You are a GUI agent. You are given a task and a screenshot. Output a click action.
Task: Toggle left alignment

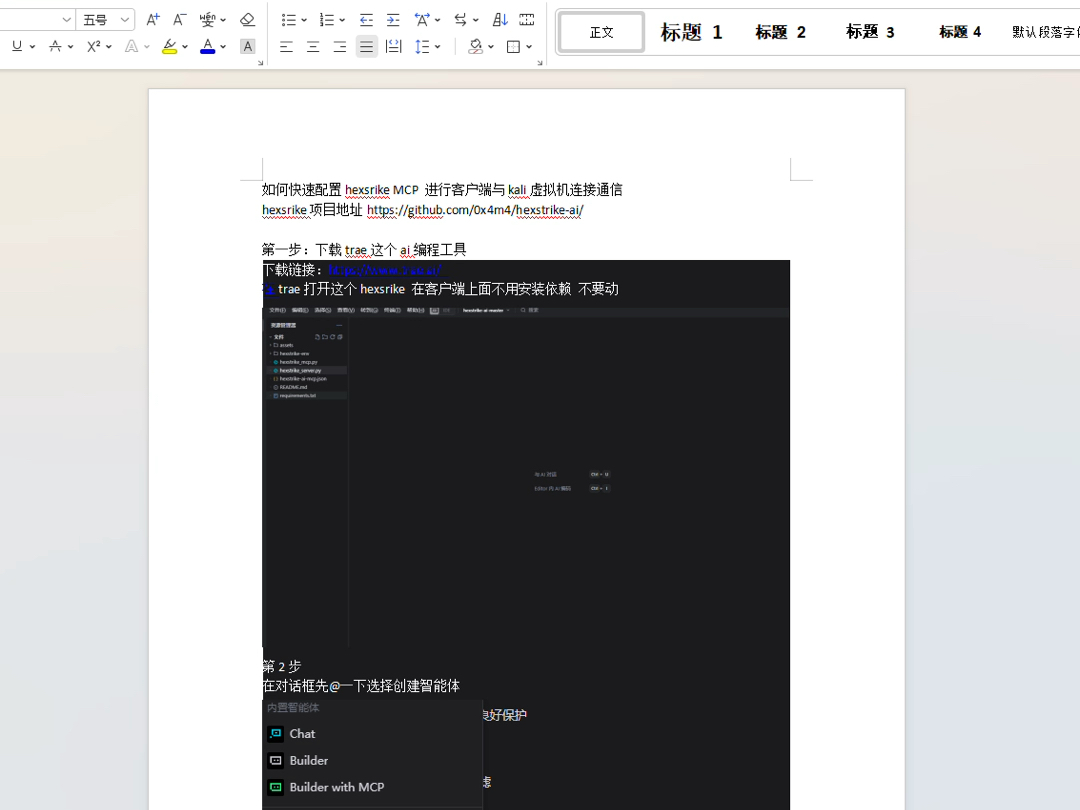tap(287, 46)
